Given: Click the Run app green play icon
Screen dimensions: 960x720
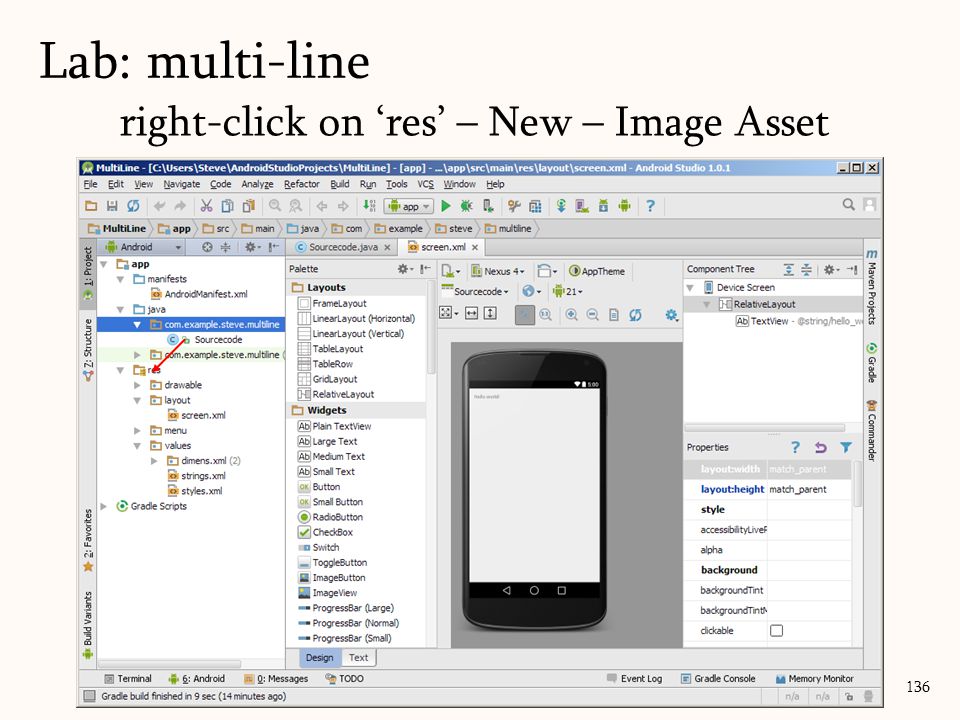Looking at the screenshot, I should (x=446, y=206).
